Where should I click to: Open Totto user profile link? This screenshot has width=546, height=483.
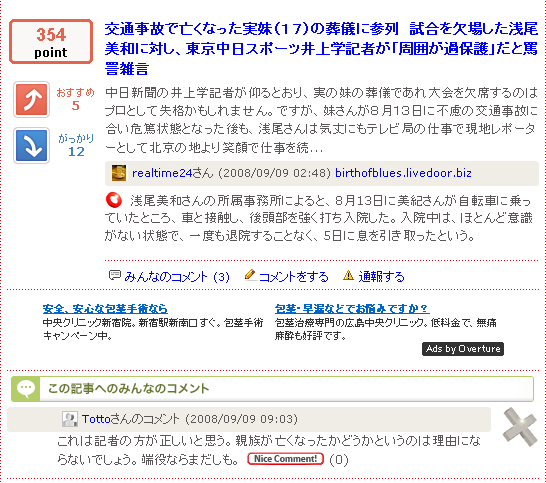(x=96, y=419)
